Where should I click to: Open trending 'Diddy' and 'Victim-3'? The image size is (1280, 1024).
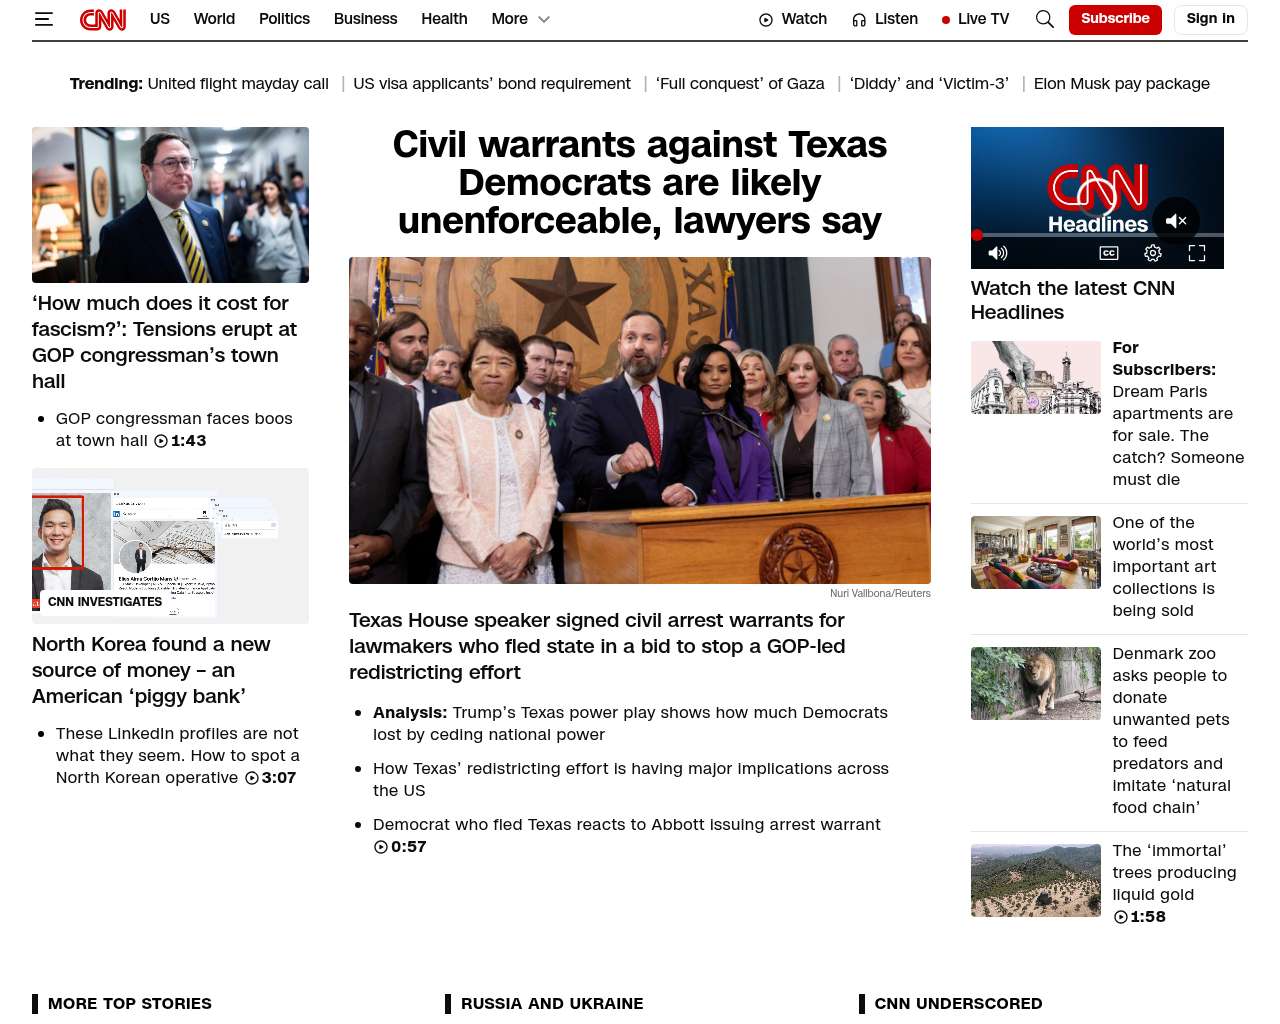(x=929, y=84)
